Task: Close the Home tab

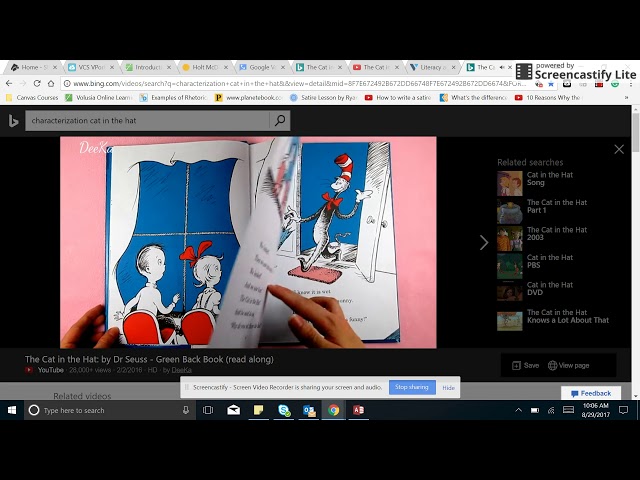Action: [55, 67]
